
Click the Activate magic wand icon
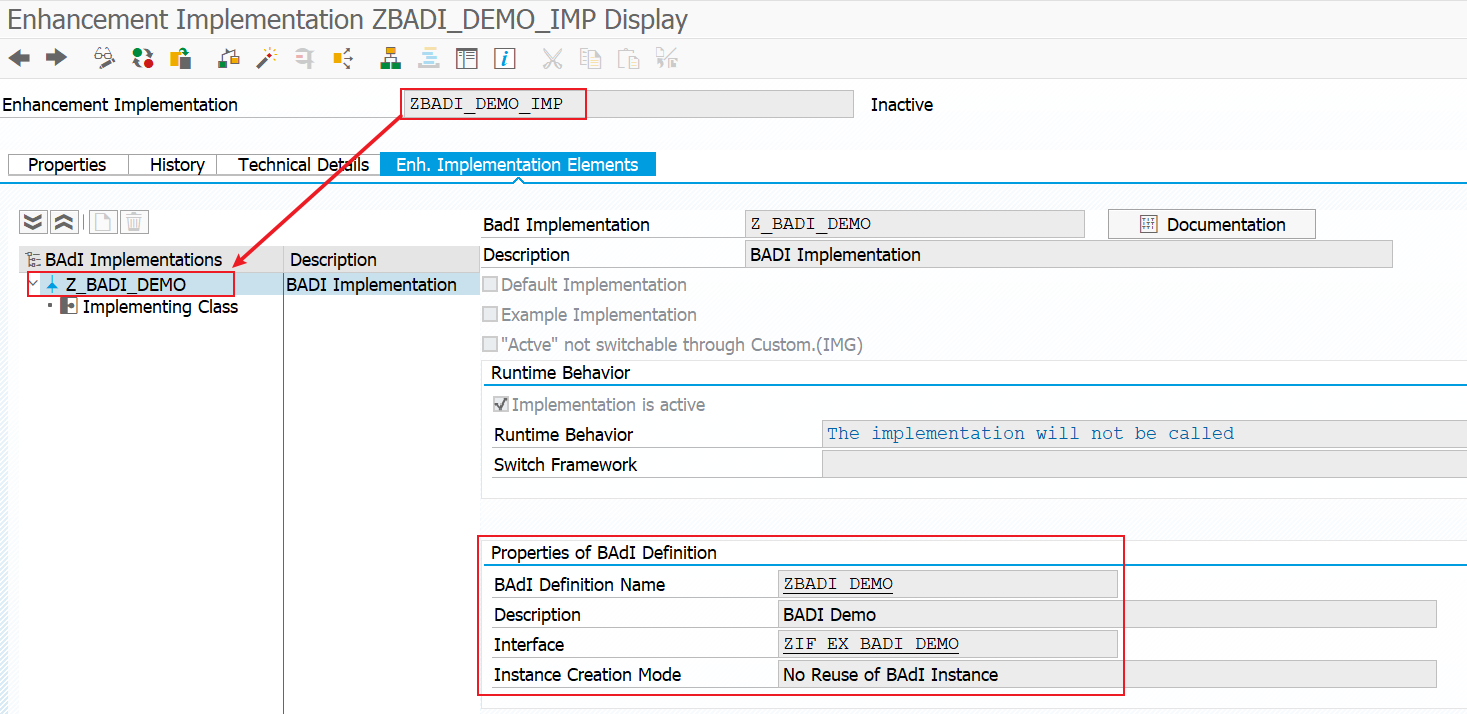tap(266, 58)
